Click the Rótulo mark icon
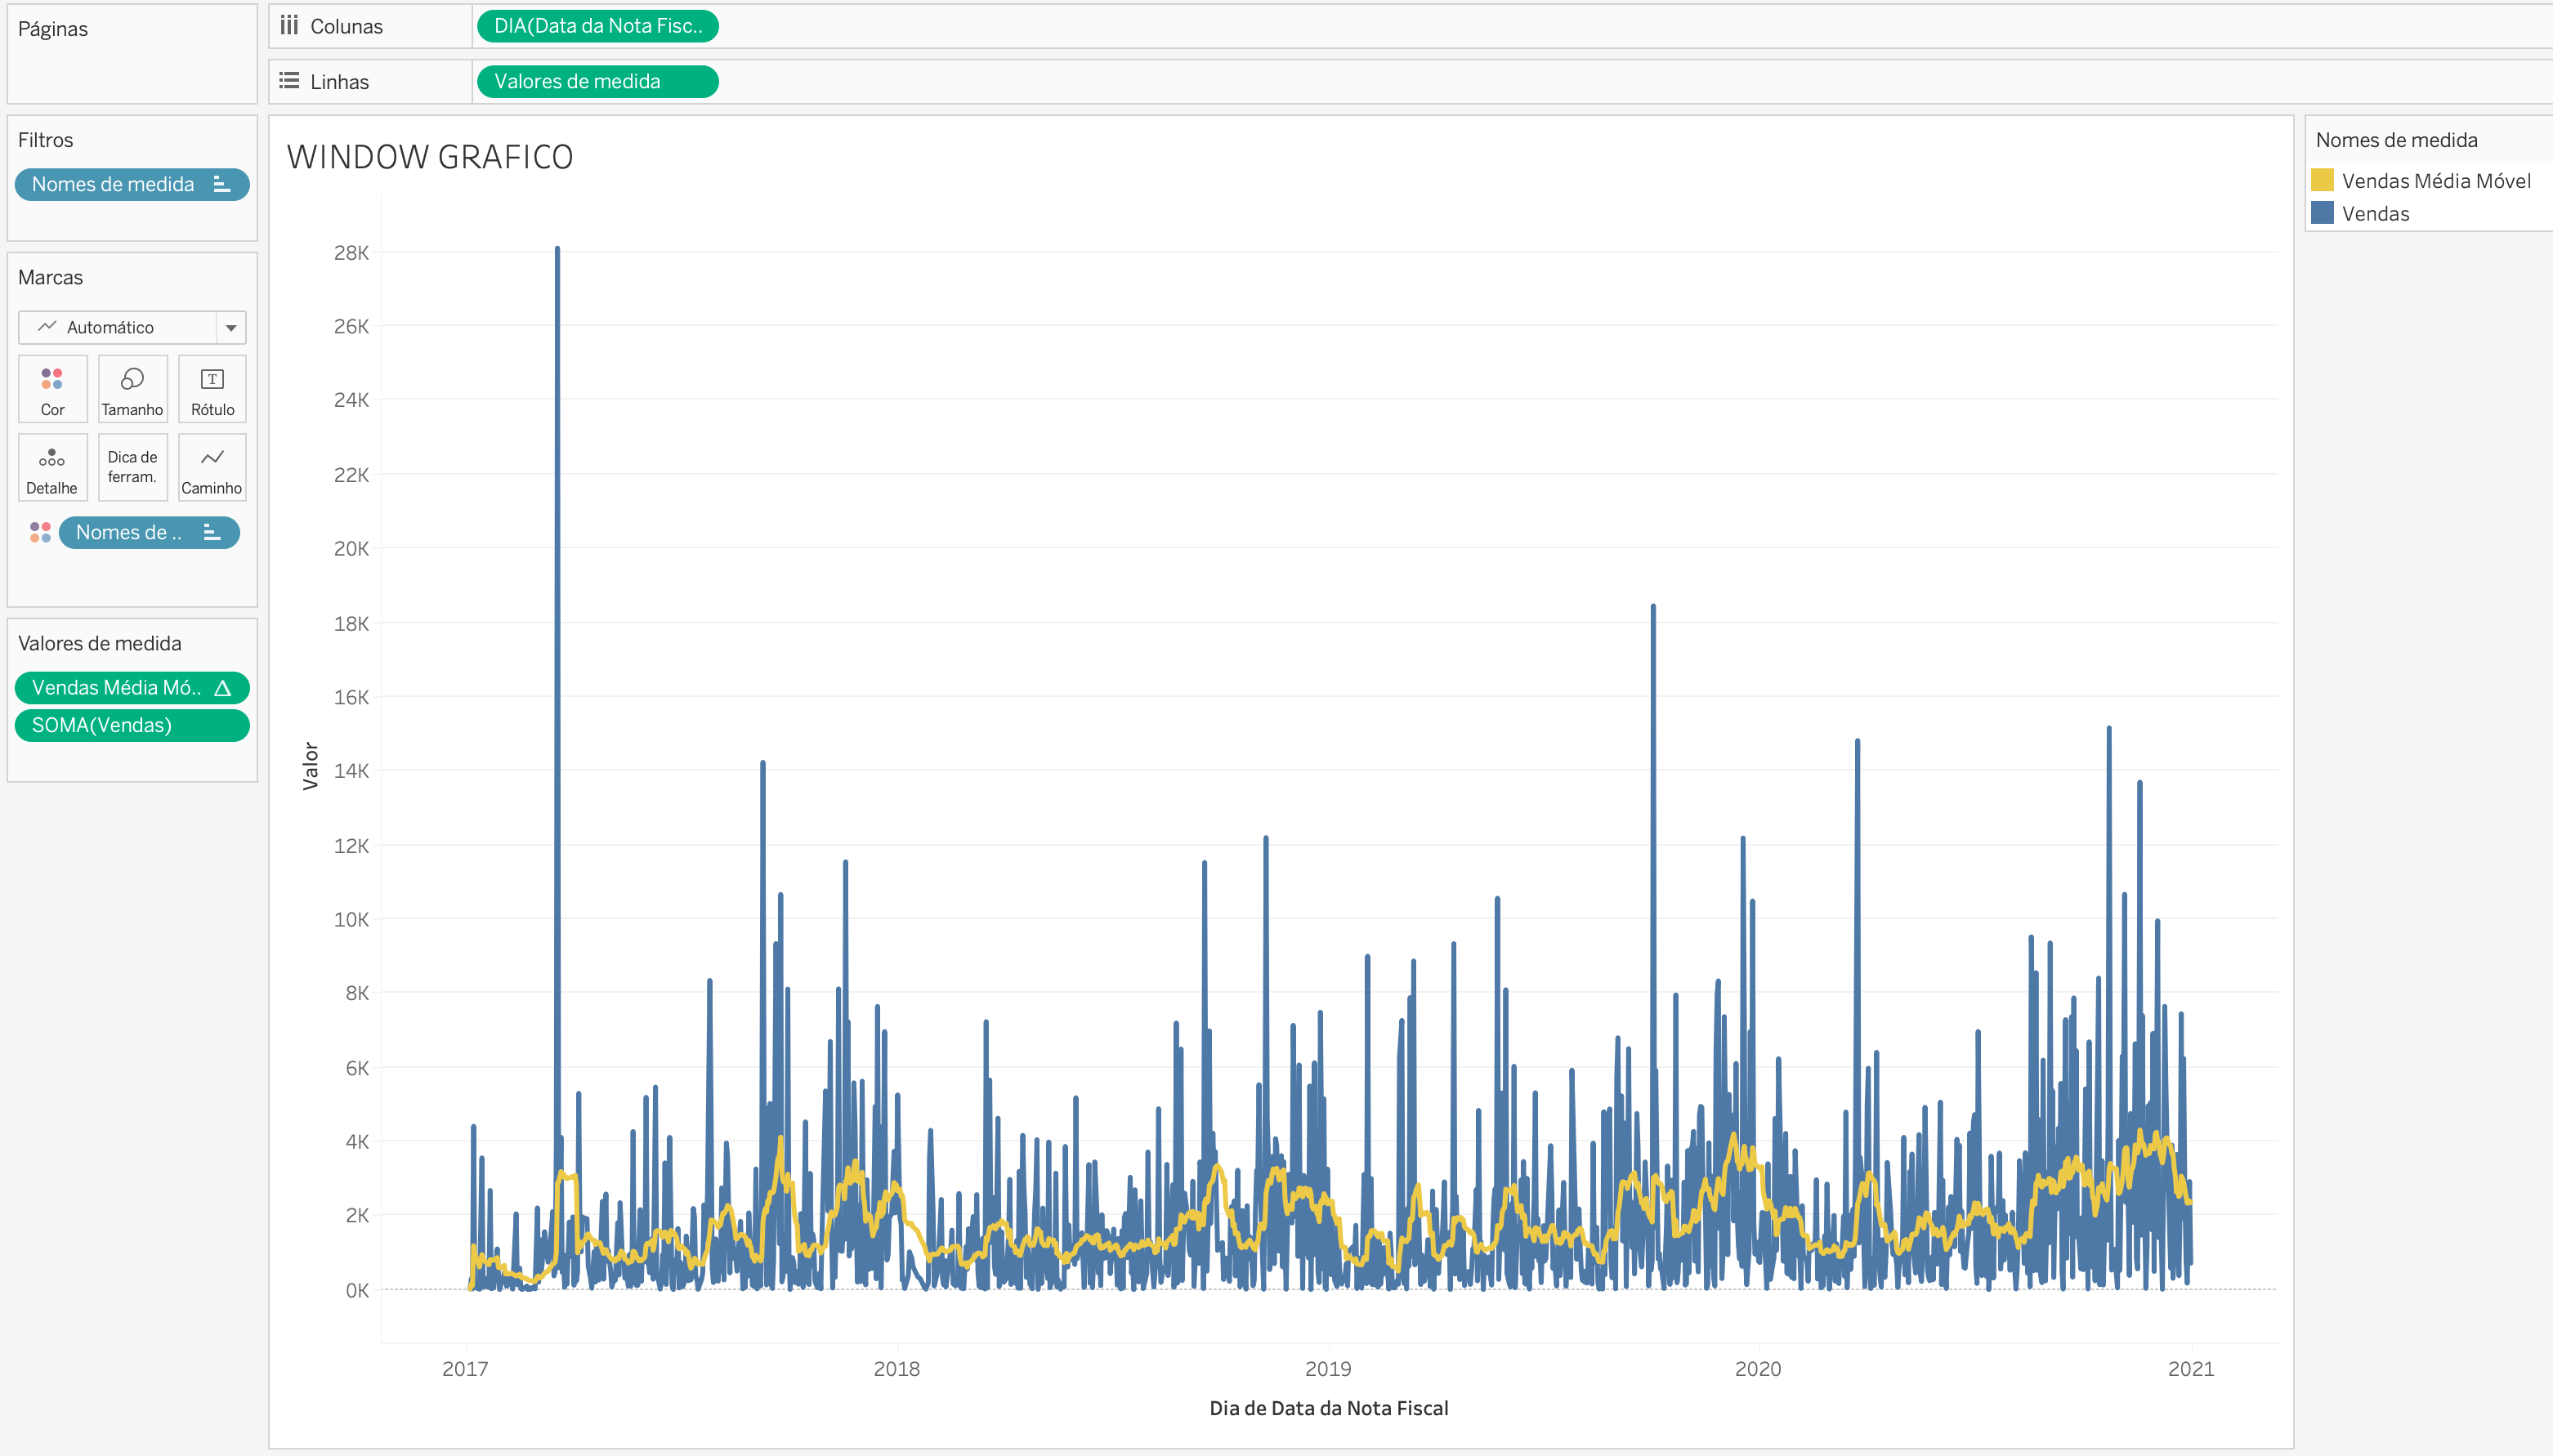This screenshot has height=1456, width=2553. pos(212,389)
